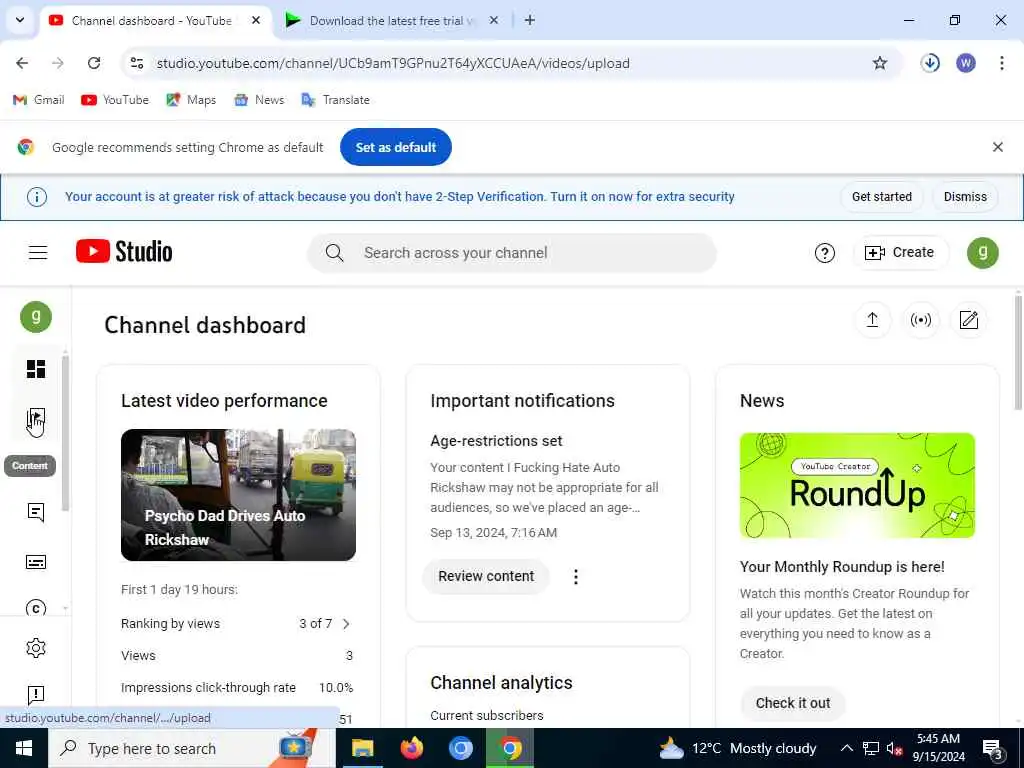Open Settings gear in sidebar
The height and width of the screenshot is (768, 1024).
click(x=36, y=648)
